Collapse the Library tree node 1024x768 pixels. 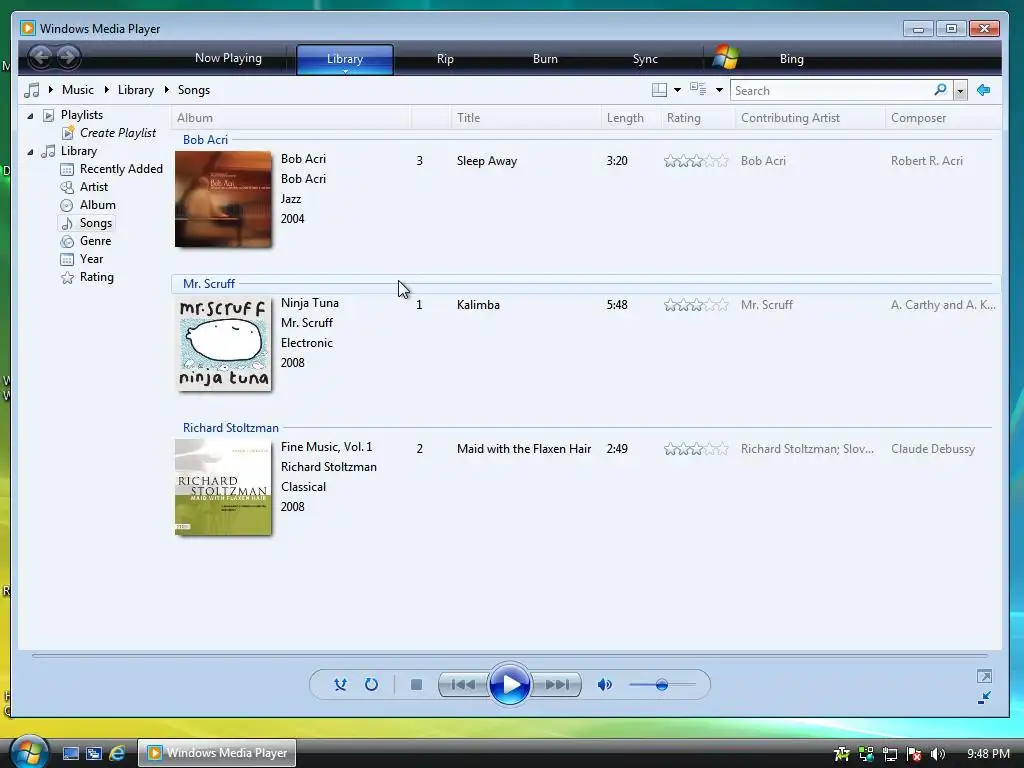(30, 152)
